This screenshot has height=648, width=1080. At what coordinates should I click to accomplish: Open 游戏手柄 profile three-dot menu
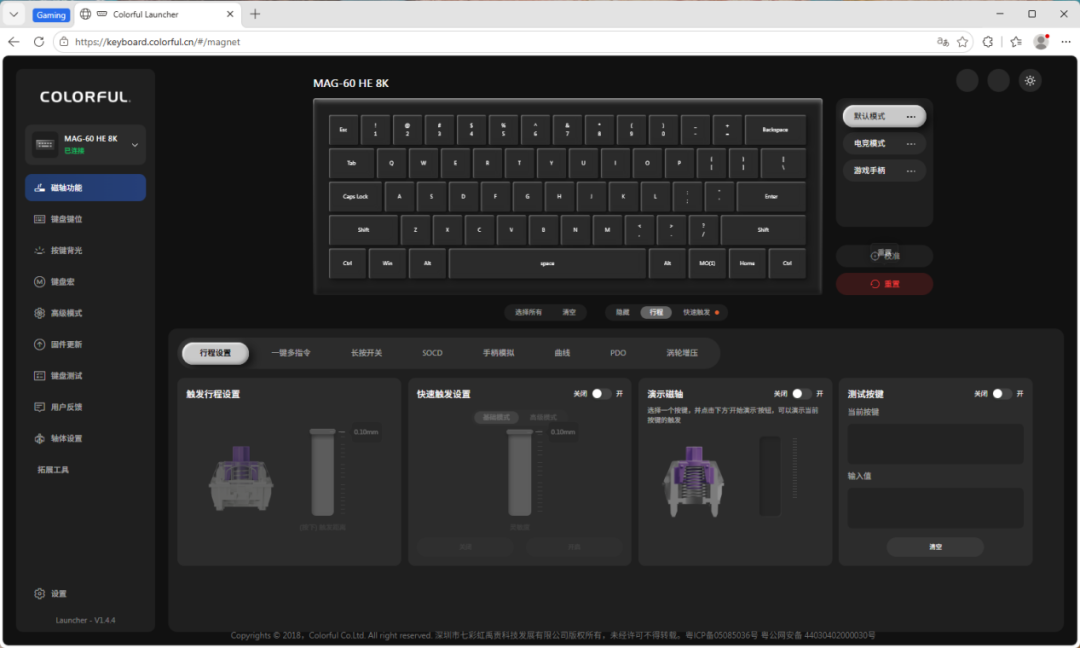[x=911, y=171]
